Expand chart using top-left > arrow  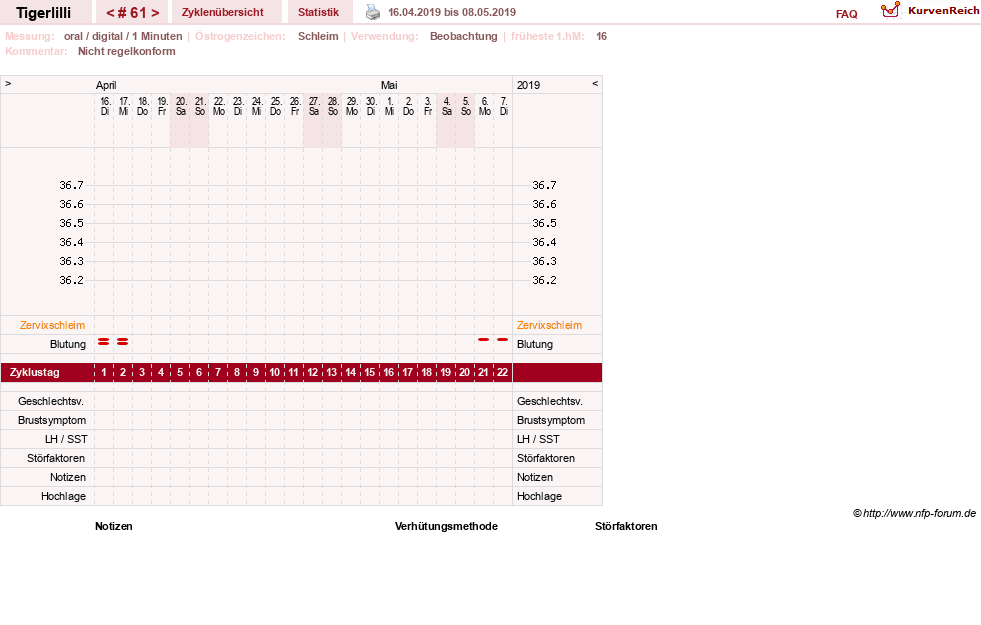point(8,83)
